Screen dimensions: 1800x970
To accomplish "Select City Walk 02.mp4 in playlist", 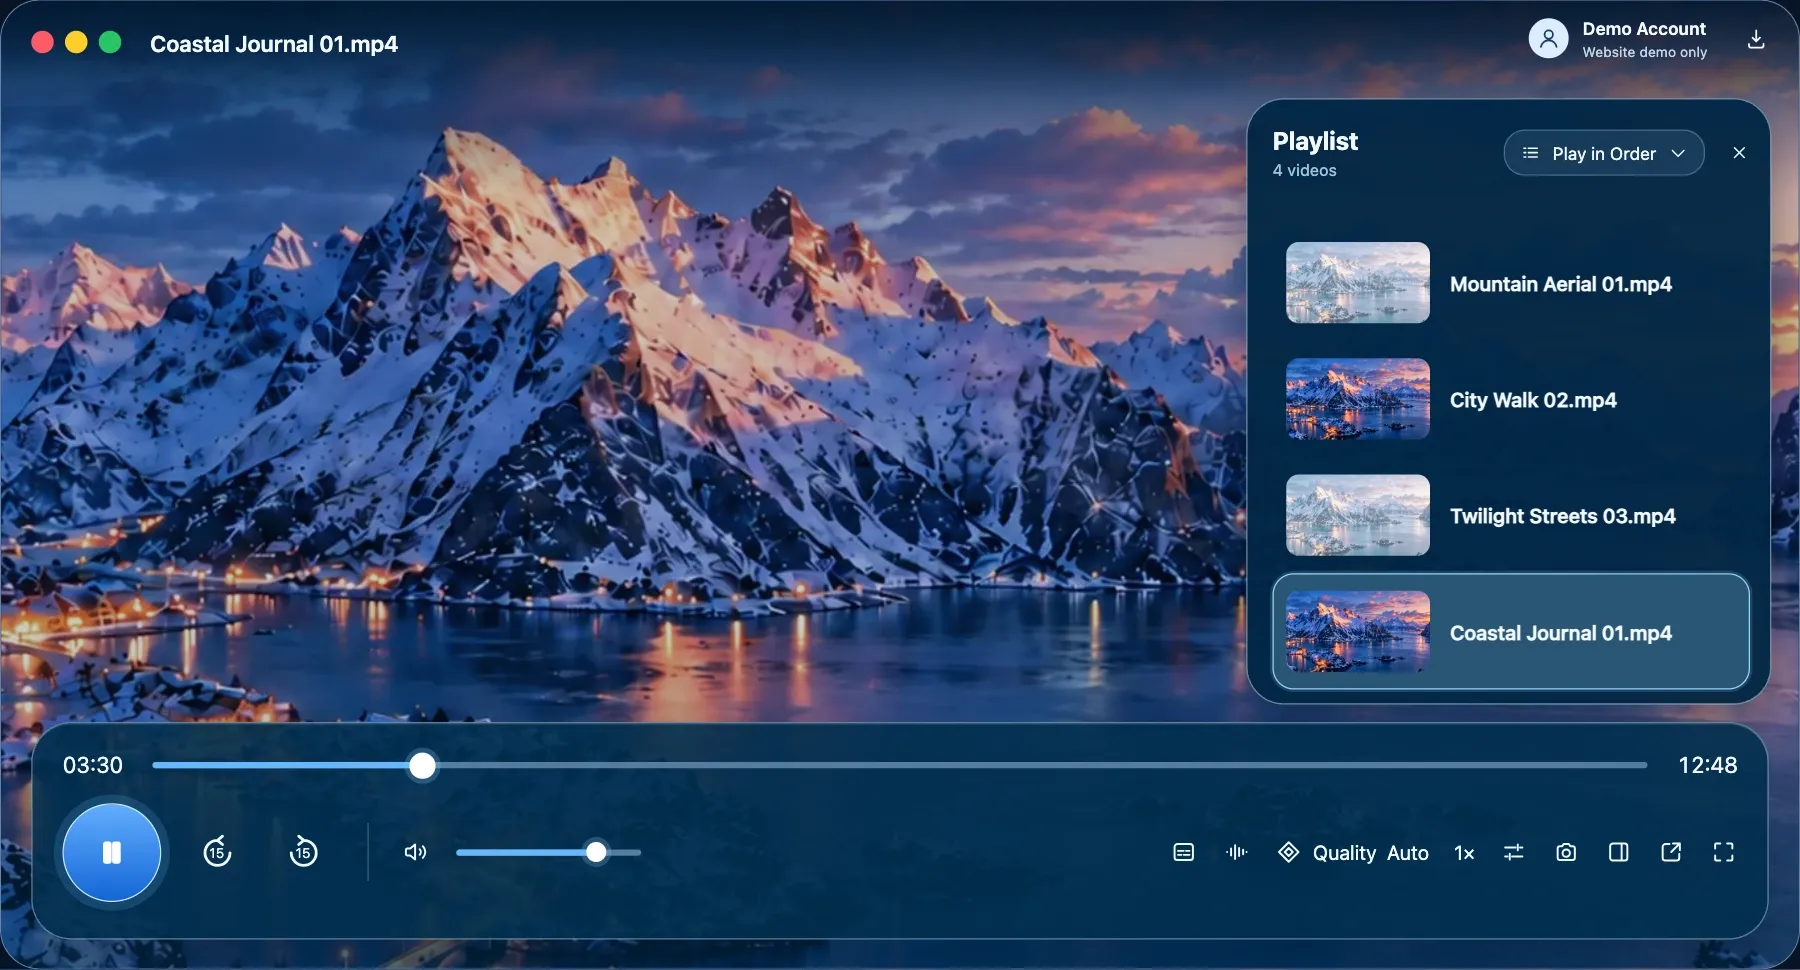I will click(x=1511, y=399).
